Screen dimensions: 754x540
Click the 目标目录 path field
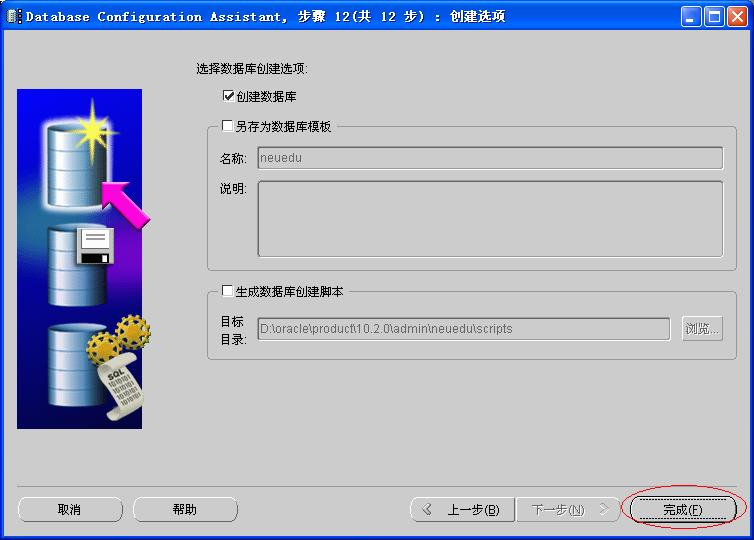464,329
